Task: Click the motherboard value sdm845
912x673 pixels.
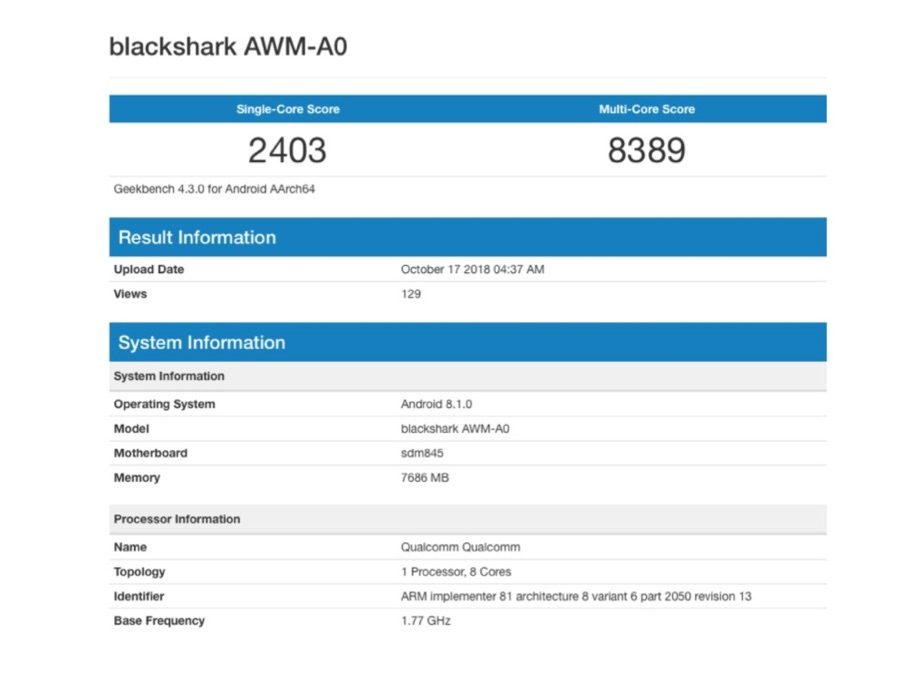Action: 422,453
